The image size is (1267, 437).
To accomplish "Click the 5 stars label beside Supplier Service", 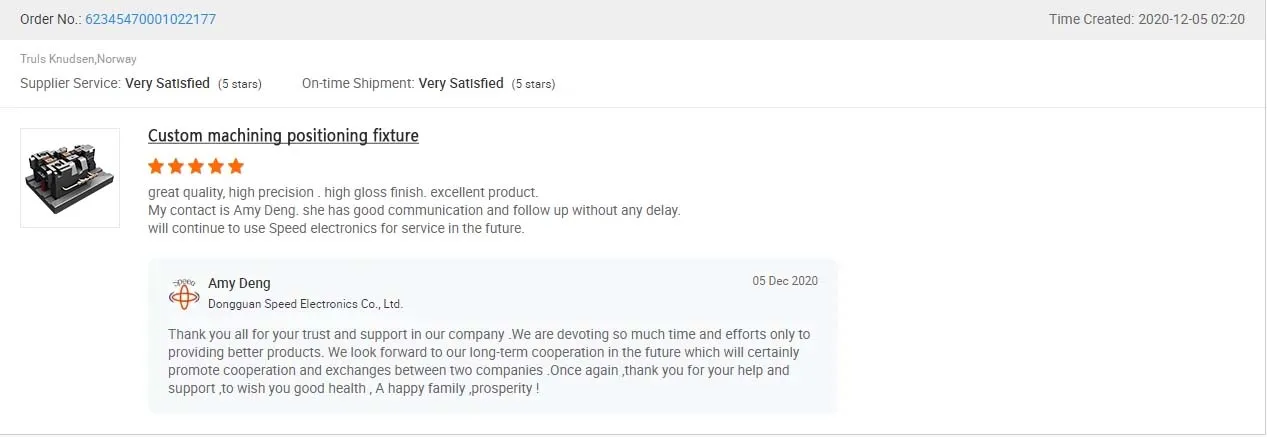I will (240, 84).
